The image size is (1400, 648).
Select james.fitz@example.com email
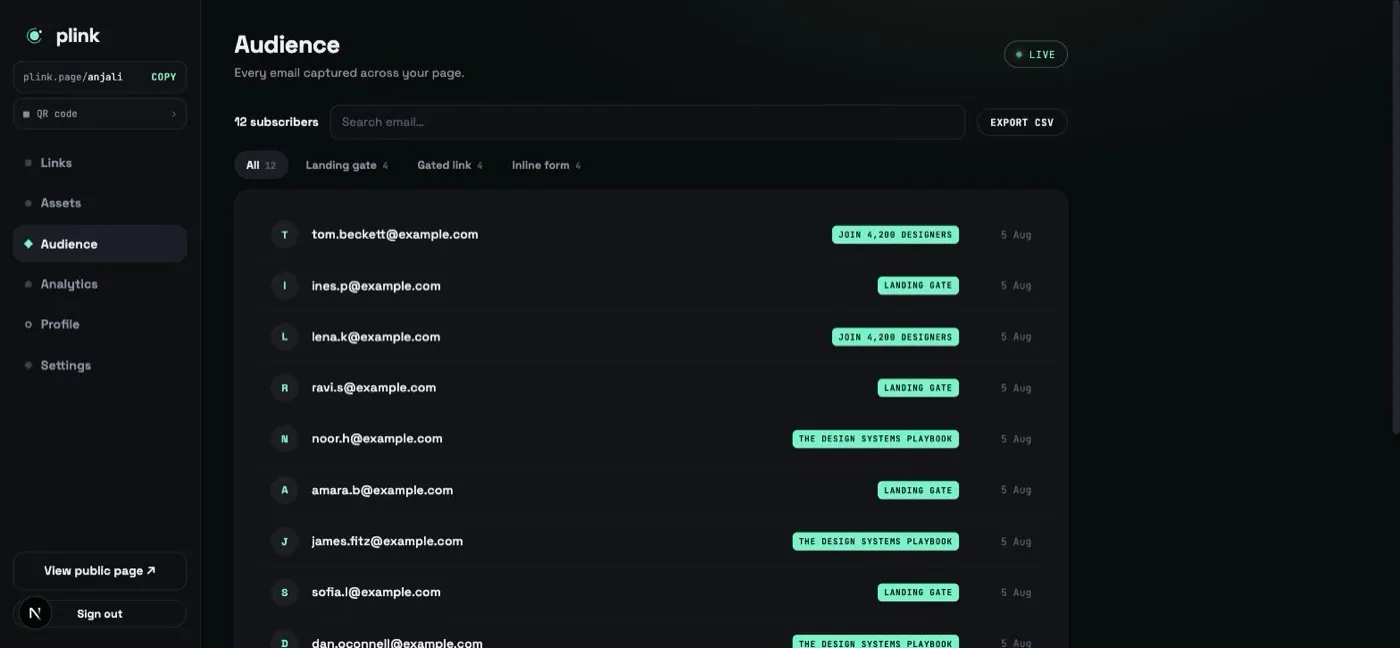(x=387, y=541)
